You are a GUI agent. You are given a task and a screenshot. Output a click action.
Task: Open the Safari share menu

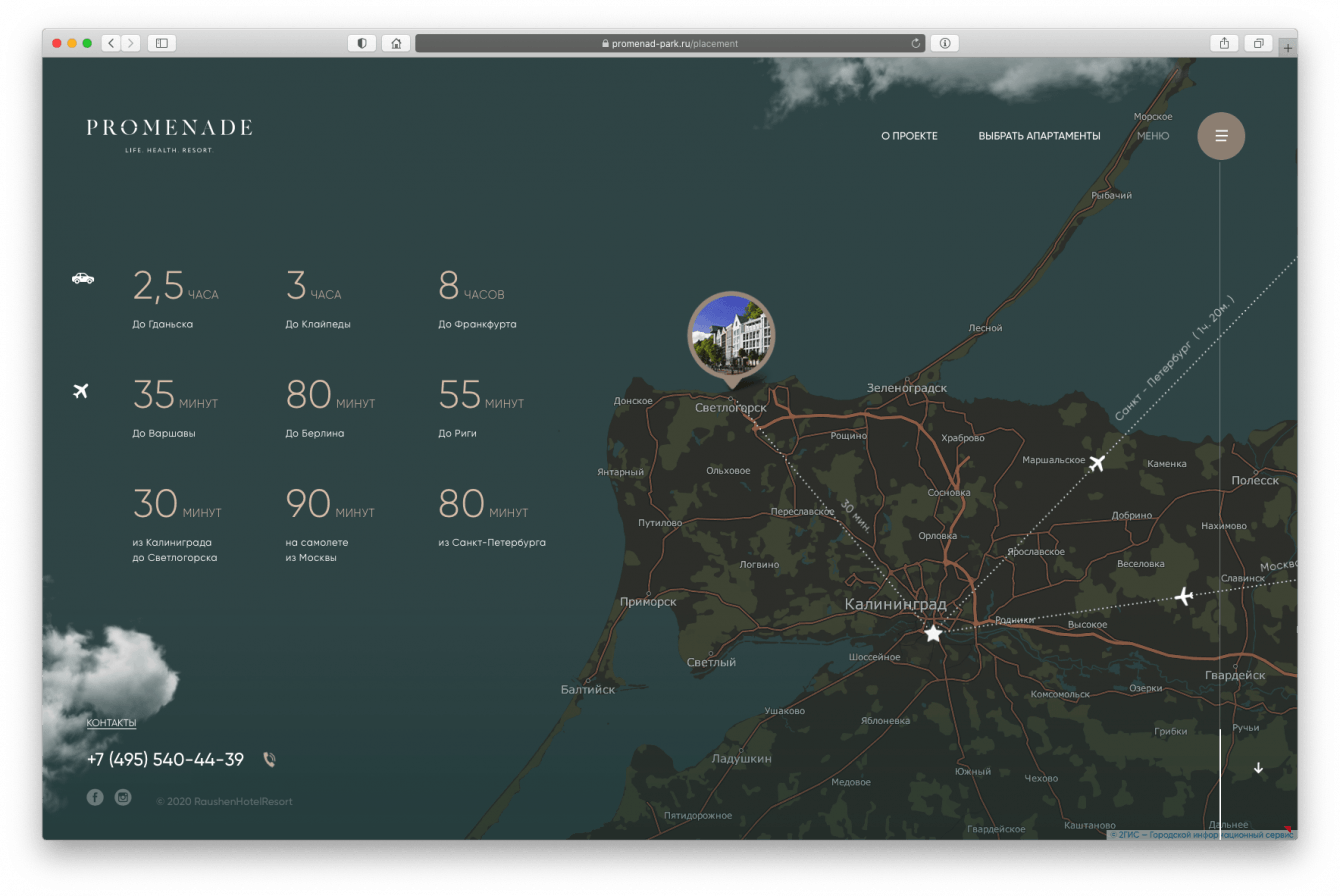(x=1224, y=43)
